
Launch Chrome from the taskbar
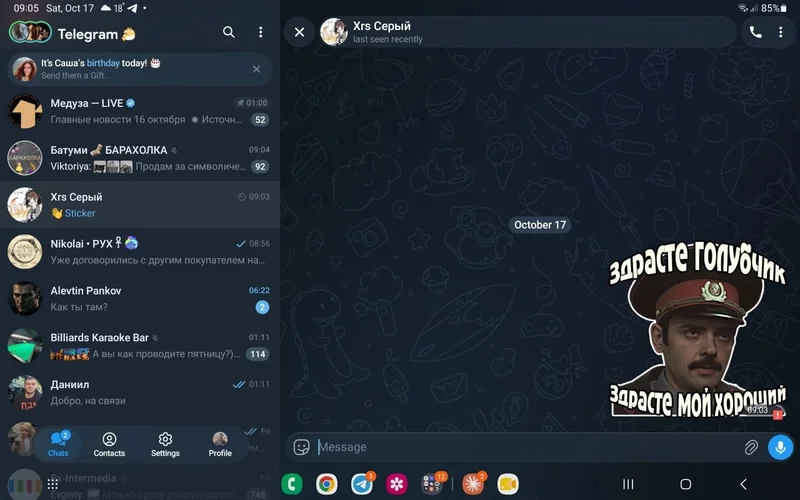[327, 484]
